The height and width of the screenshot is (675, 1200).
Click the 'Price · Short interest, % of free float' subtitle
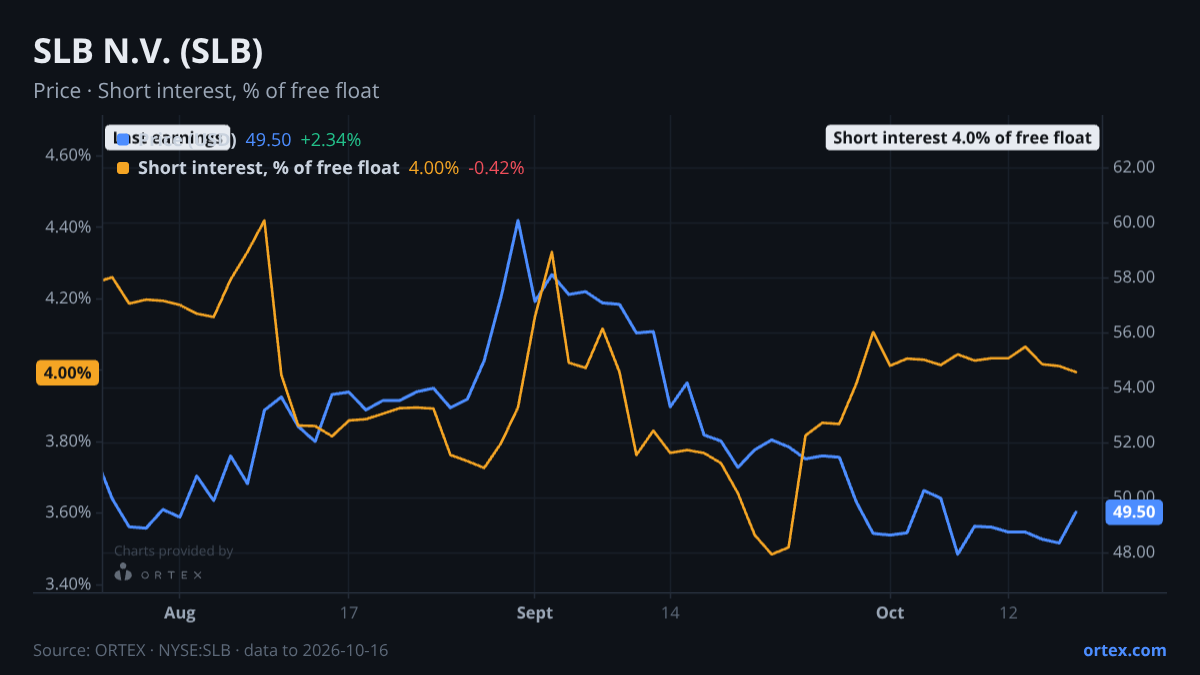click(x=206, y=91)
